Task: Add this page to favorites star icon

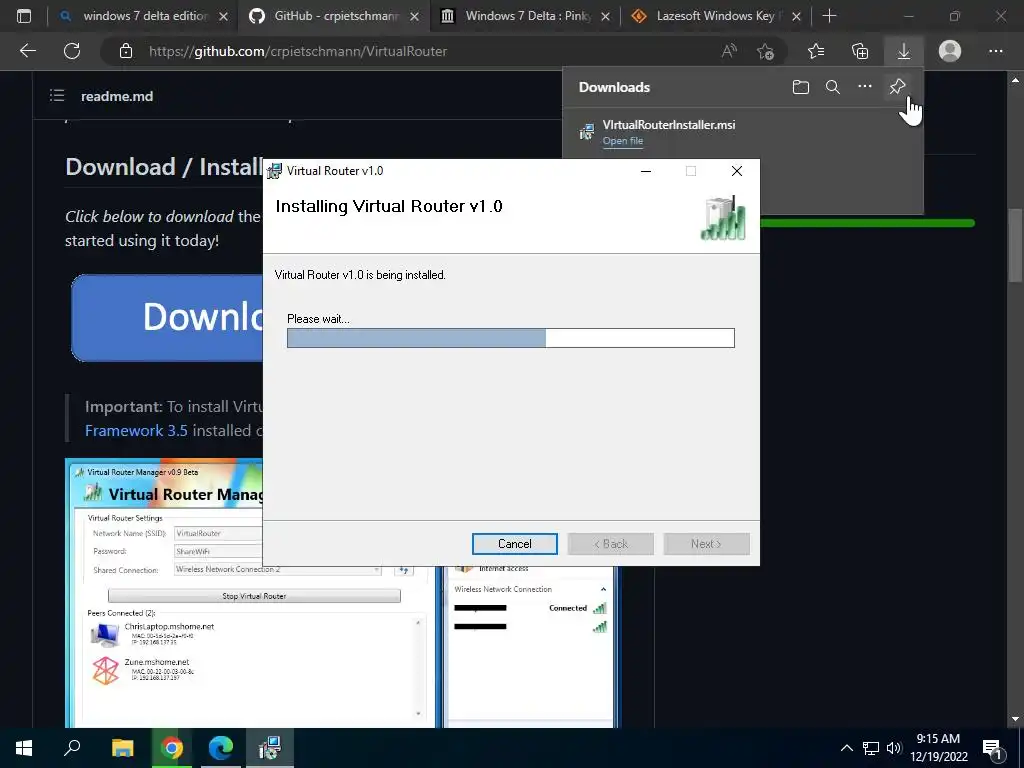Action: [x=765, y=51]
